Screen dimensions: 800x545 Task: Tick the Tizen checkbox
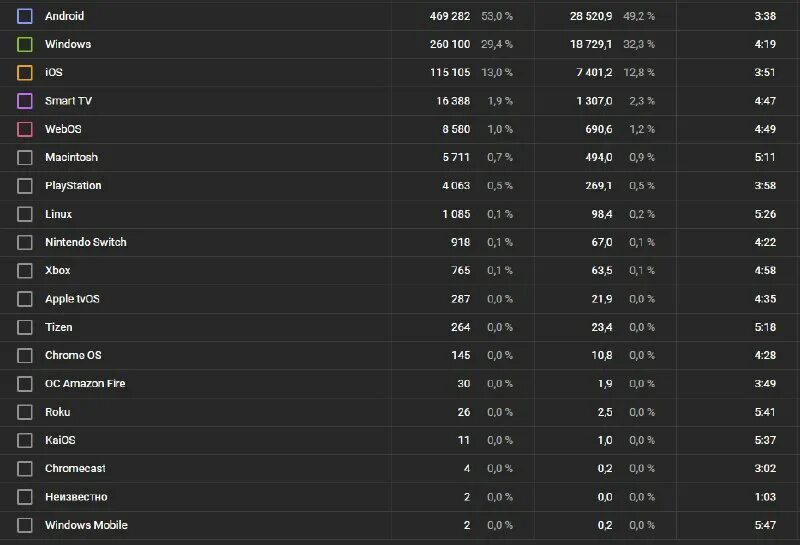24,327
